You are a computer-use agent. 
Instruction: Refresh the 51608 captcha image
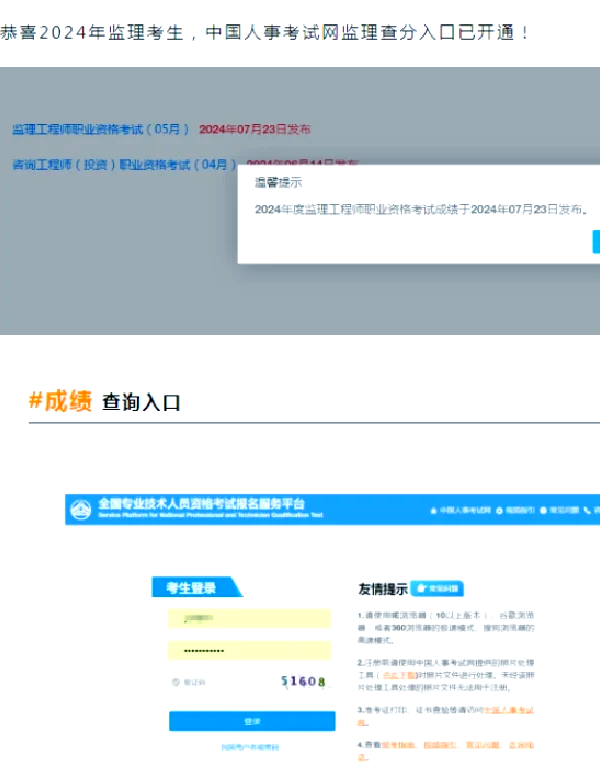(304, 681)
